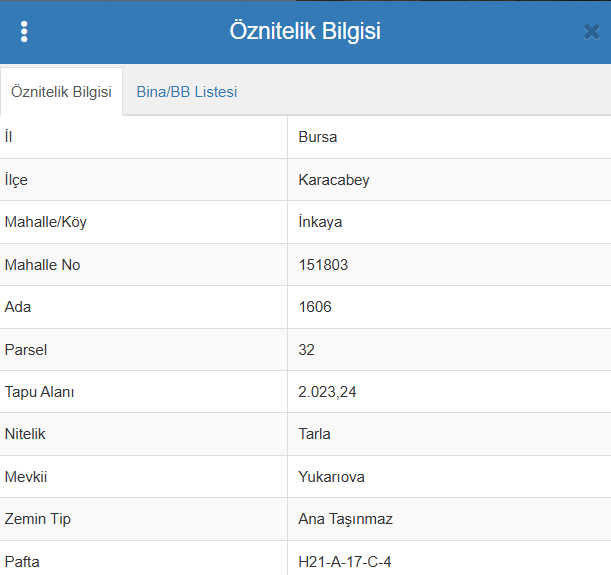Close the Öznitelik Bilgisi panel
Image resolution: width=611 pixels, height=575 pixels.
point(592,32)
